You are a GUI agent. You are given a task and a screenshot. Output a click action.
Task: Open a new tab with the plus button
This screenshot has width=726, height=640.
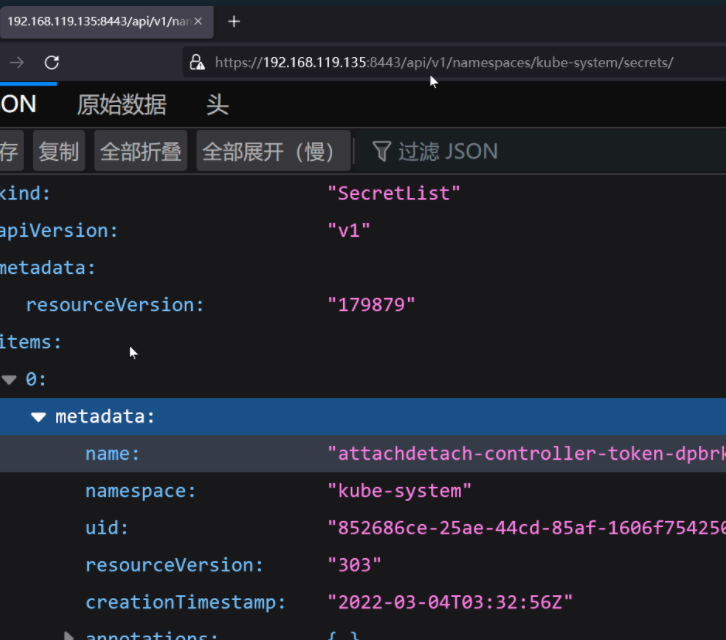tap(234, 21)
